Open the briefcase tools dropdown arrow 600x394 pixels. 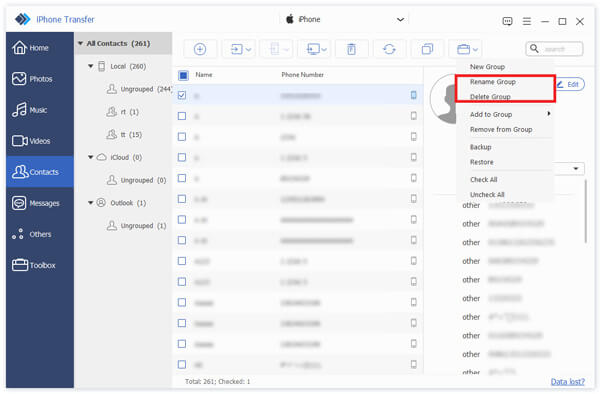coord(475,49)
